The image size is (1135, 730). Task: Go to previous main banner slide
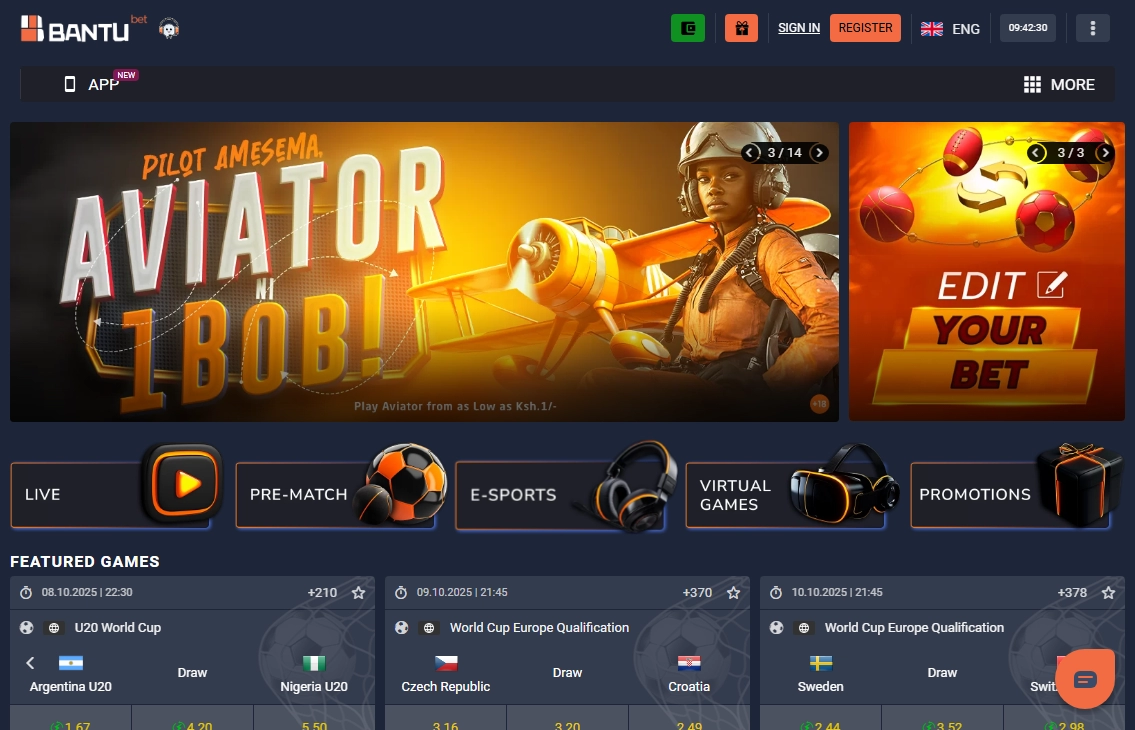click(x=751, y=153)
